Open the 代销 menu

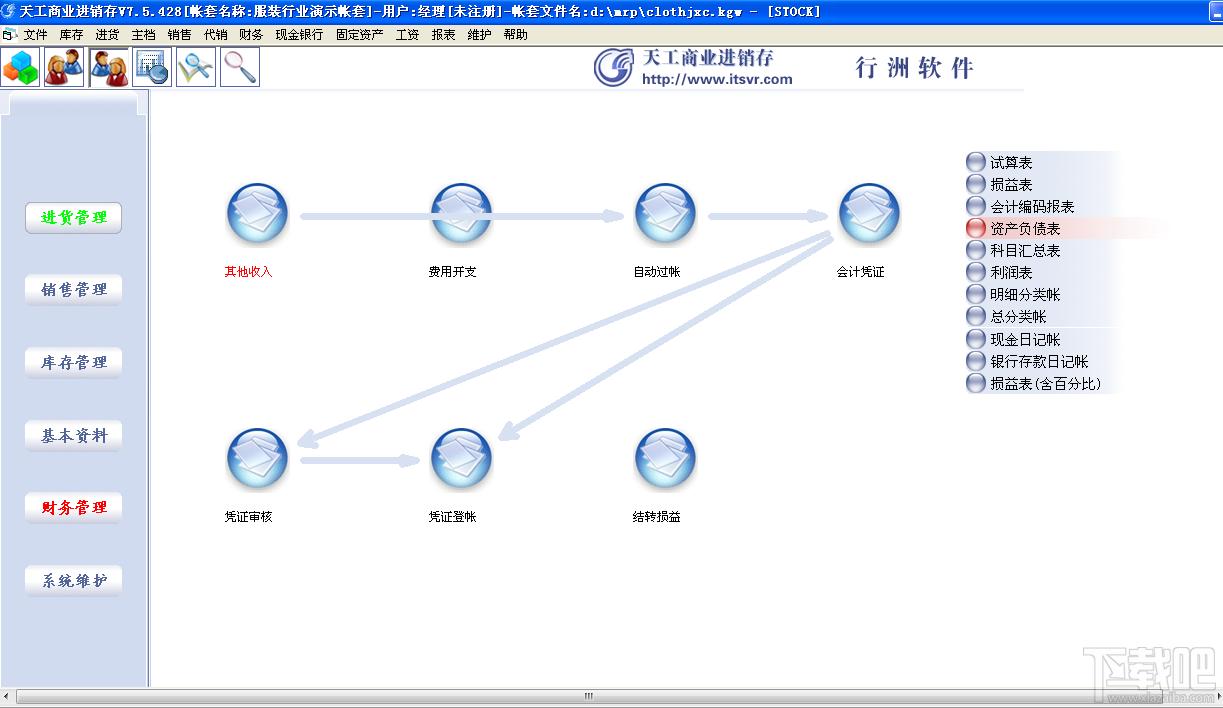[215, 34]
